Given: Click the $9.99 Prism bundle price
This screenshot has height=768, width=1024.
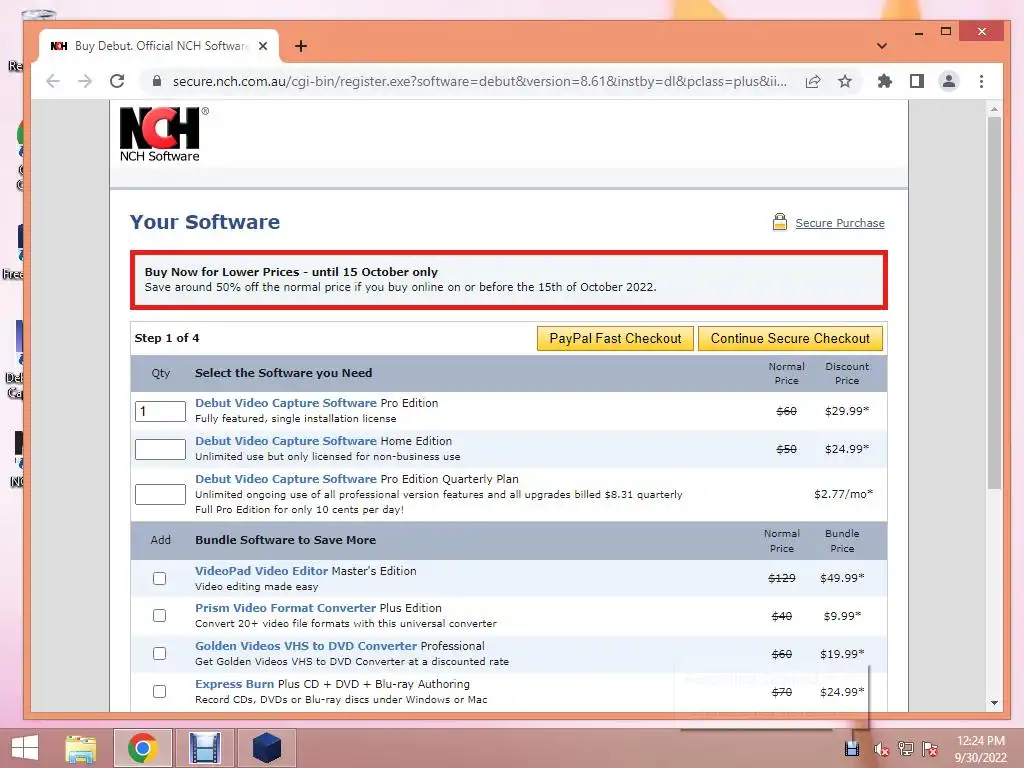Looking at the screenshot, I should [842, 616].
